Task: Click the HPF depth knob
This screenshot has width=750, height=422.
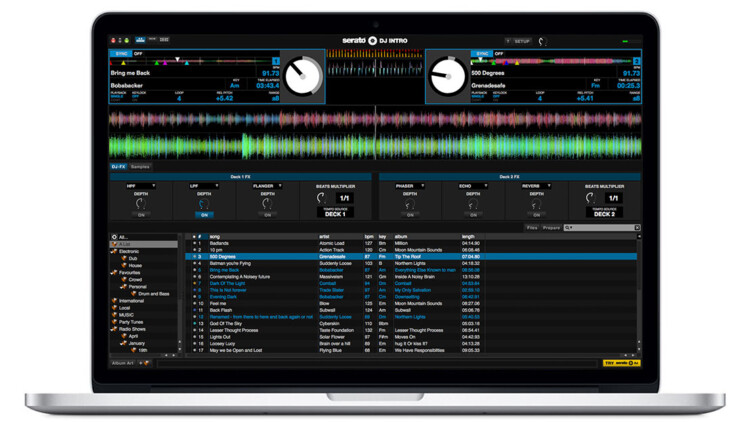Action: click(141, 204)
